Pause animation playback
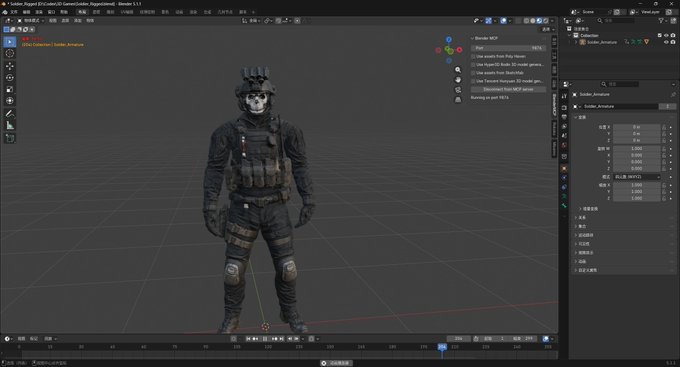 click(265, 339)
